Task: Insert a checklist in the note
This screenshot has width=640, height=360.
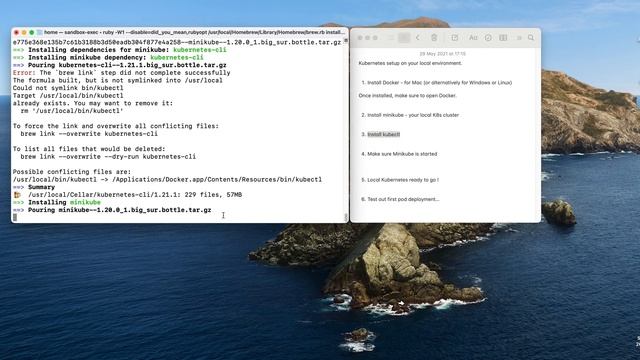Action: (488, 38)
